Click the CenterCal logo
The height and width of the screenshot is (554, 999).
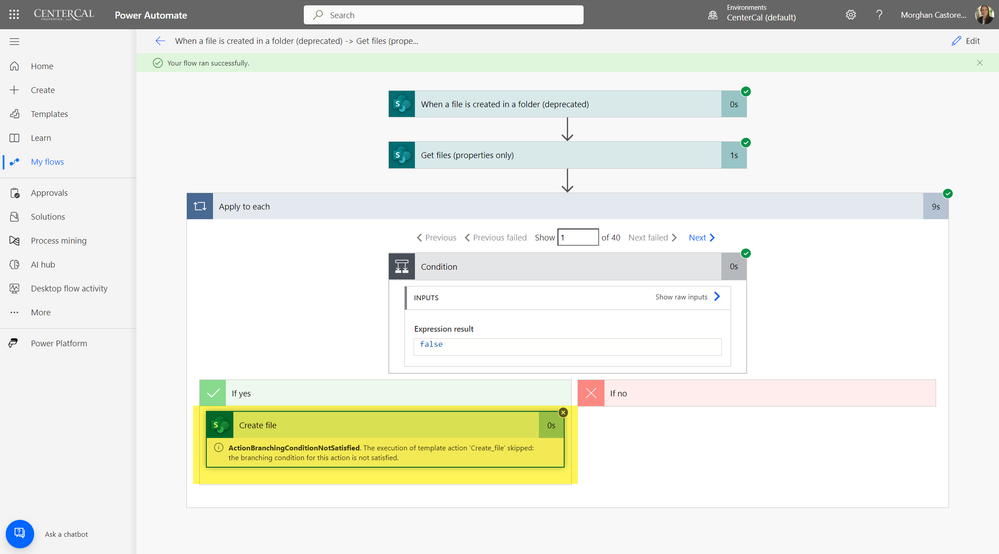point(64,14)
